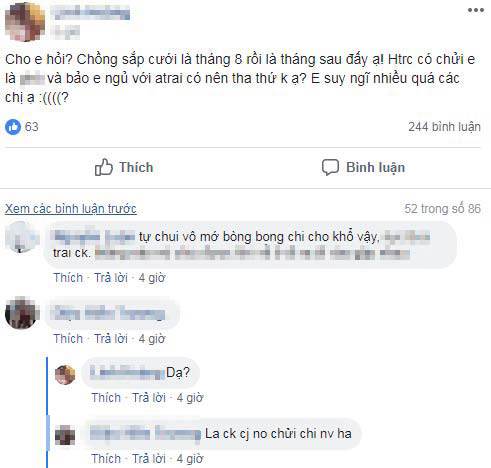Click Trả lời under the 'La ck cj' reply

149,459
